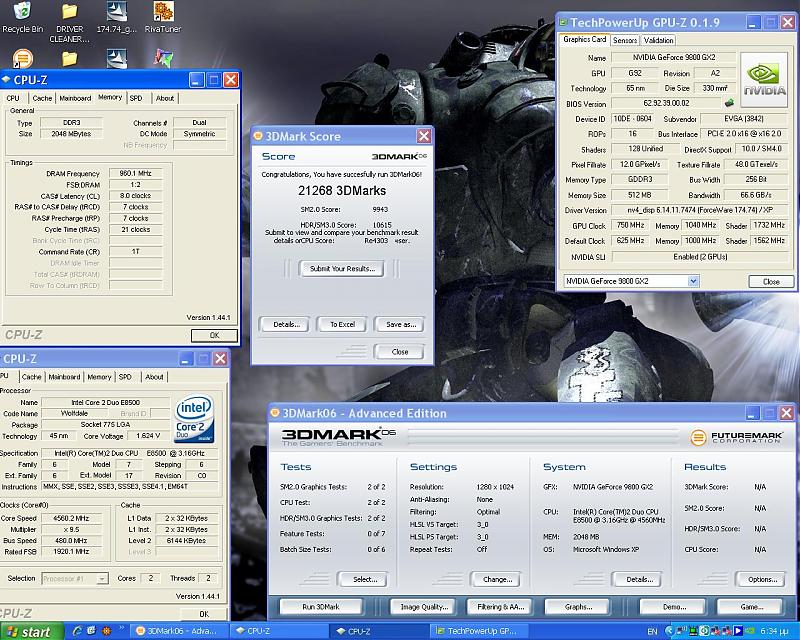The height and width of the screenshot is (640, 800).
Task: Switch to the Validation tab in GPU-Z
Action: tap(658, 40)
